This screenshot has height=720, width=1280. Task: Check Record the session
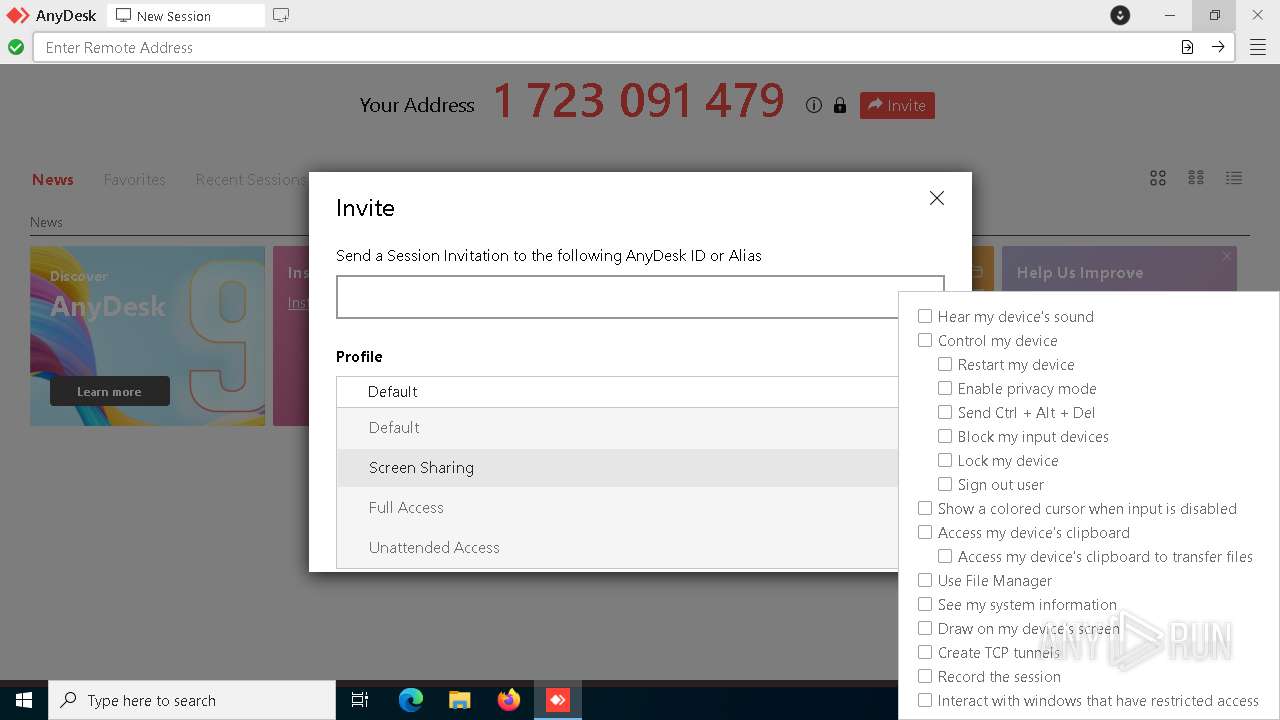(x=925, y=676)
